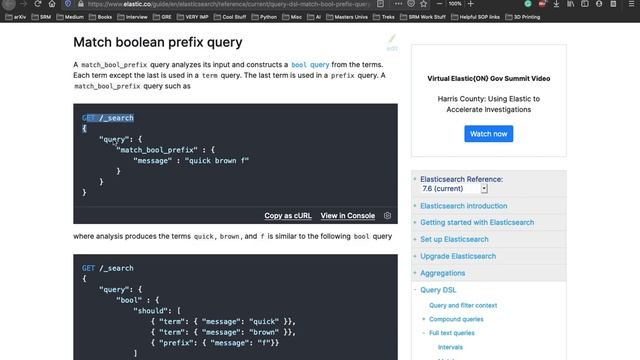Click the pencil edit icon beside title
640x360 pixels.
coord(392,42)
